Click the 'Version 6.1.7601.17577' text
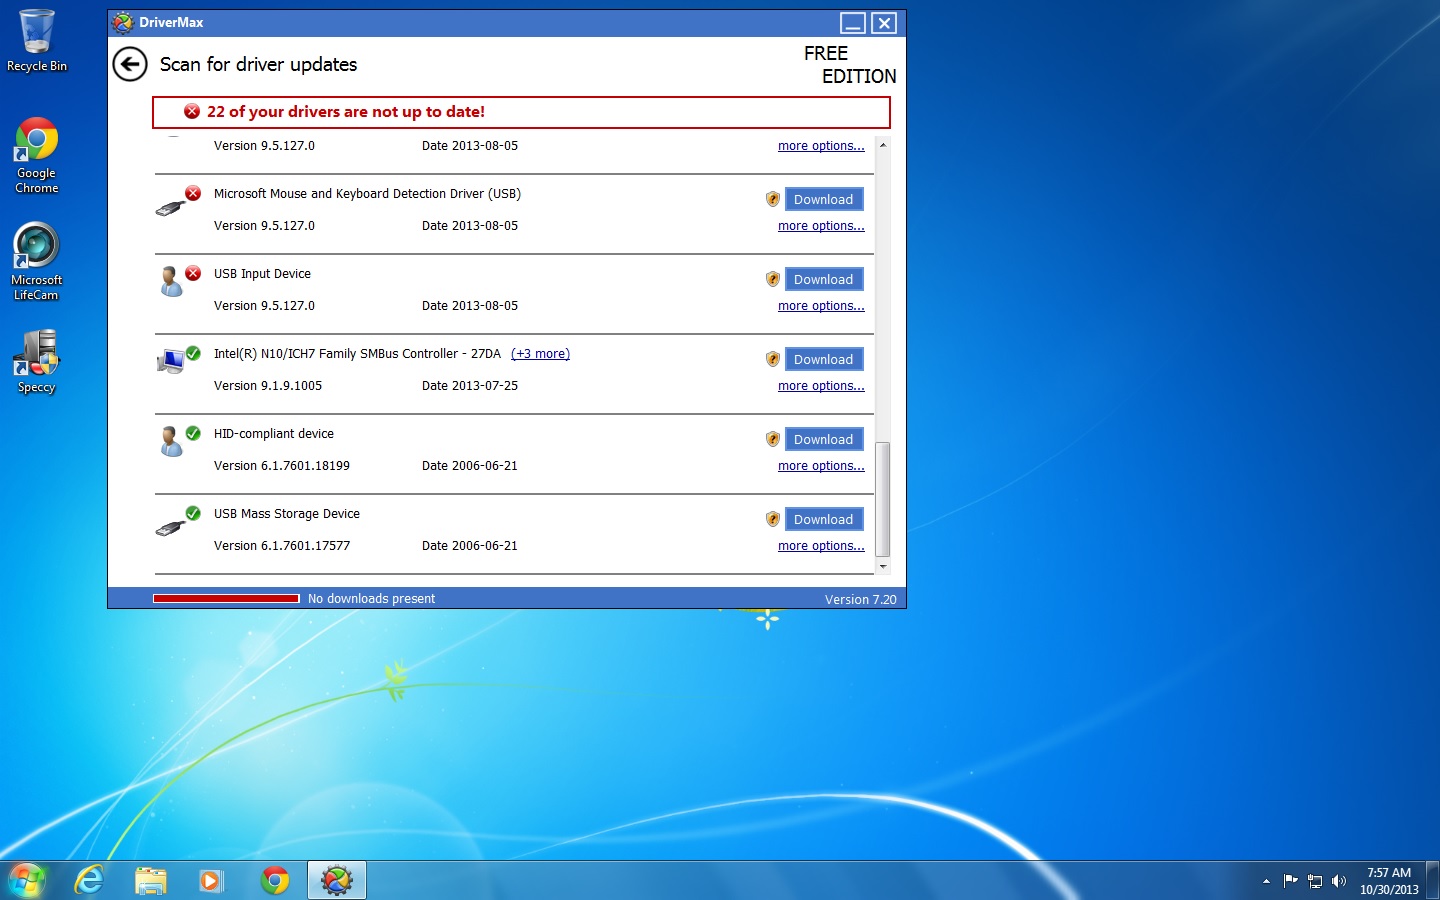Screen dimensions: 1440x900 click(x=282, y=546)
